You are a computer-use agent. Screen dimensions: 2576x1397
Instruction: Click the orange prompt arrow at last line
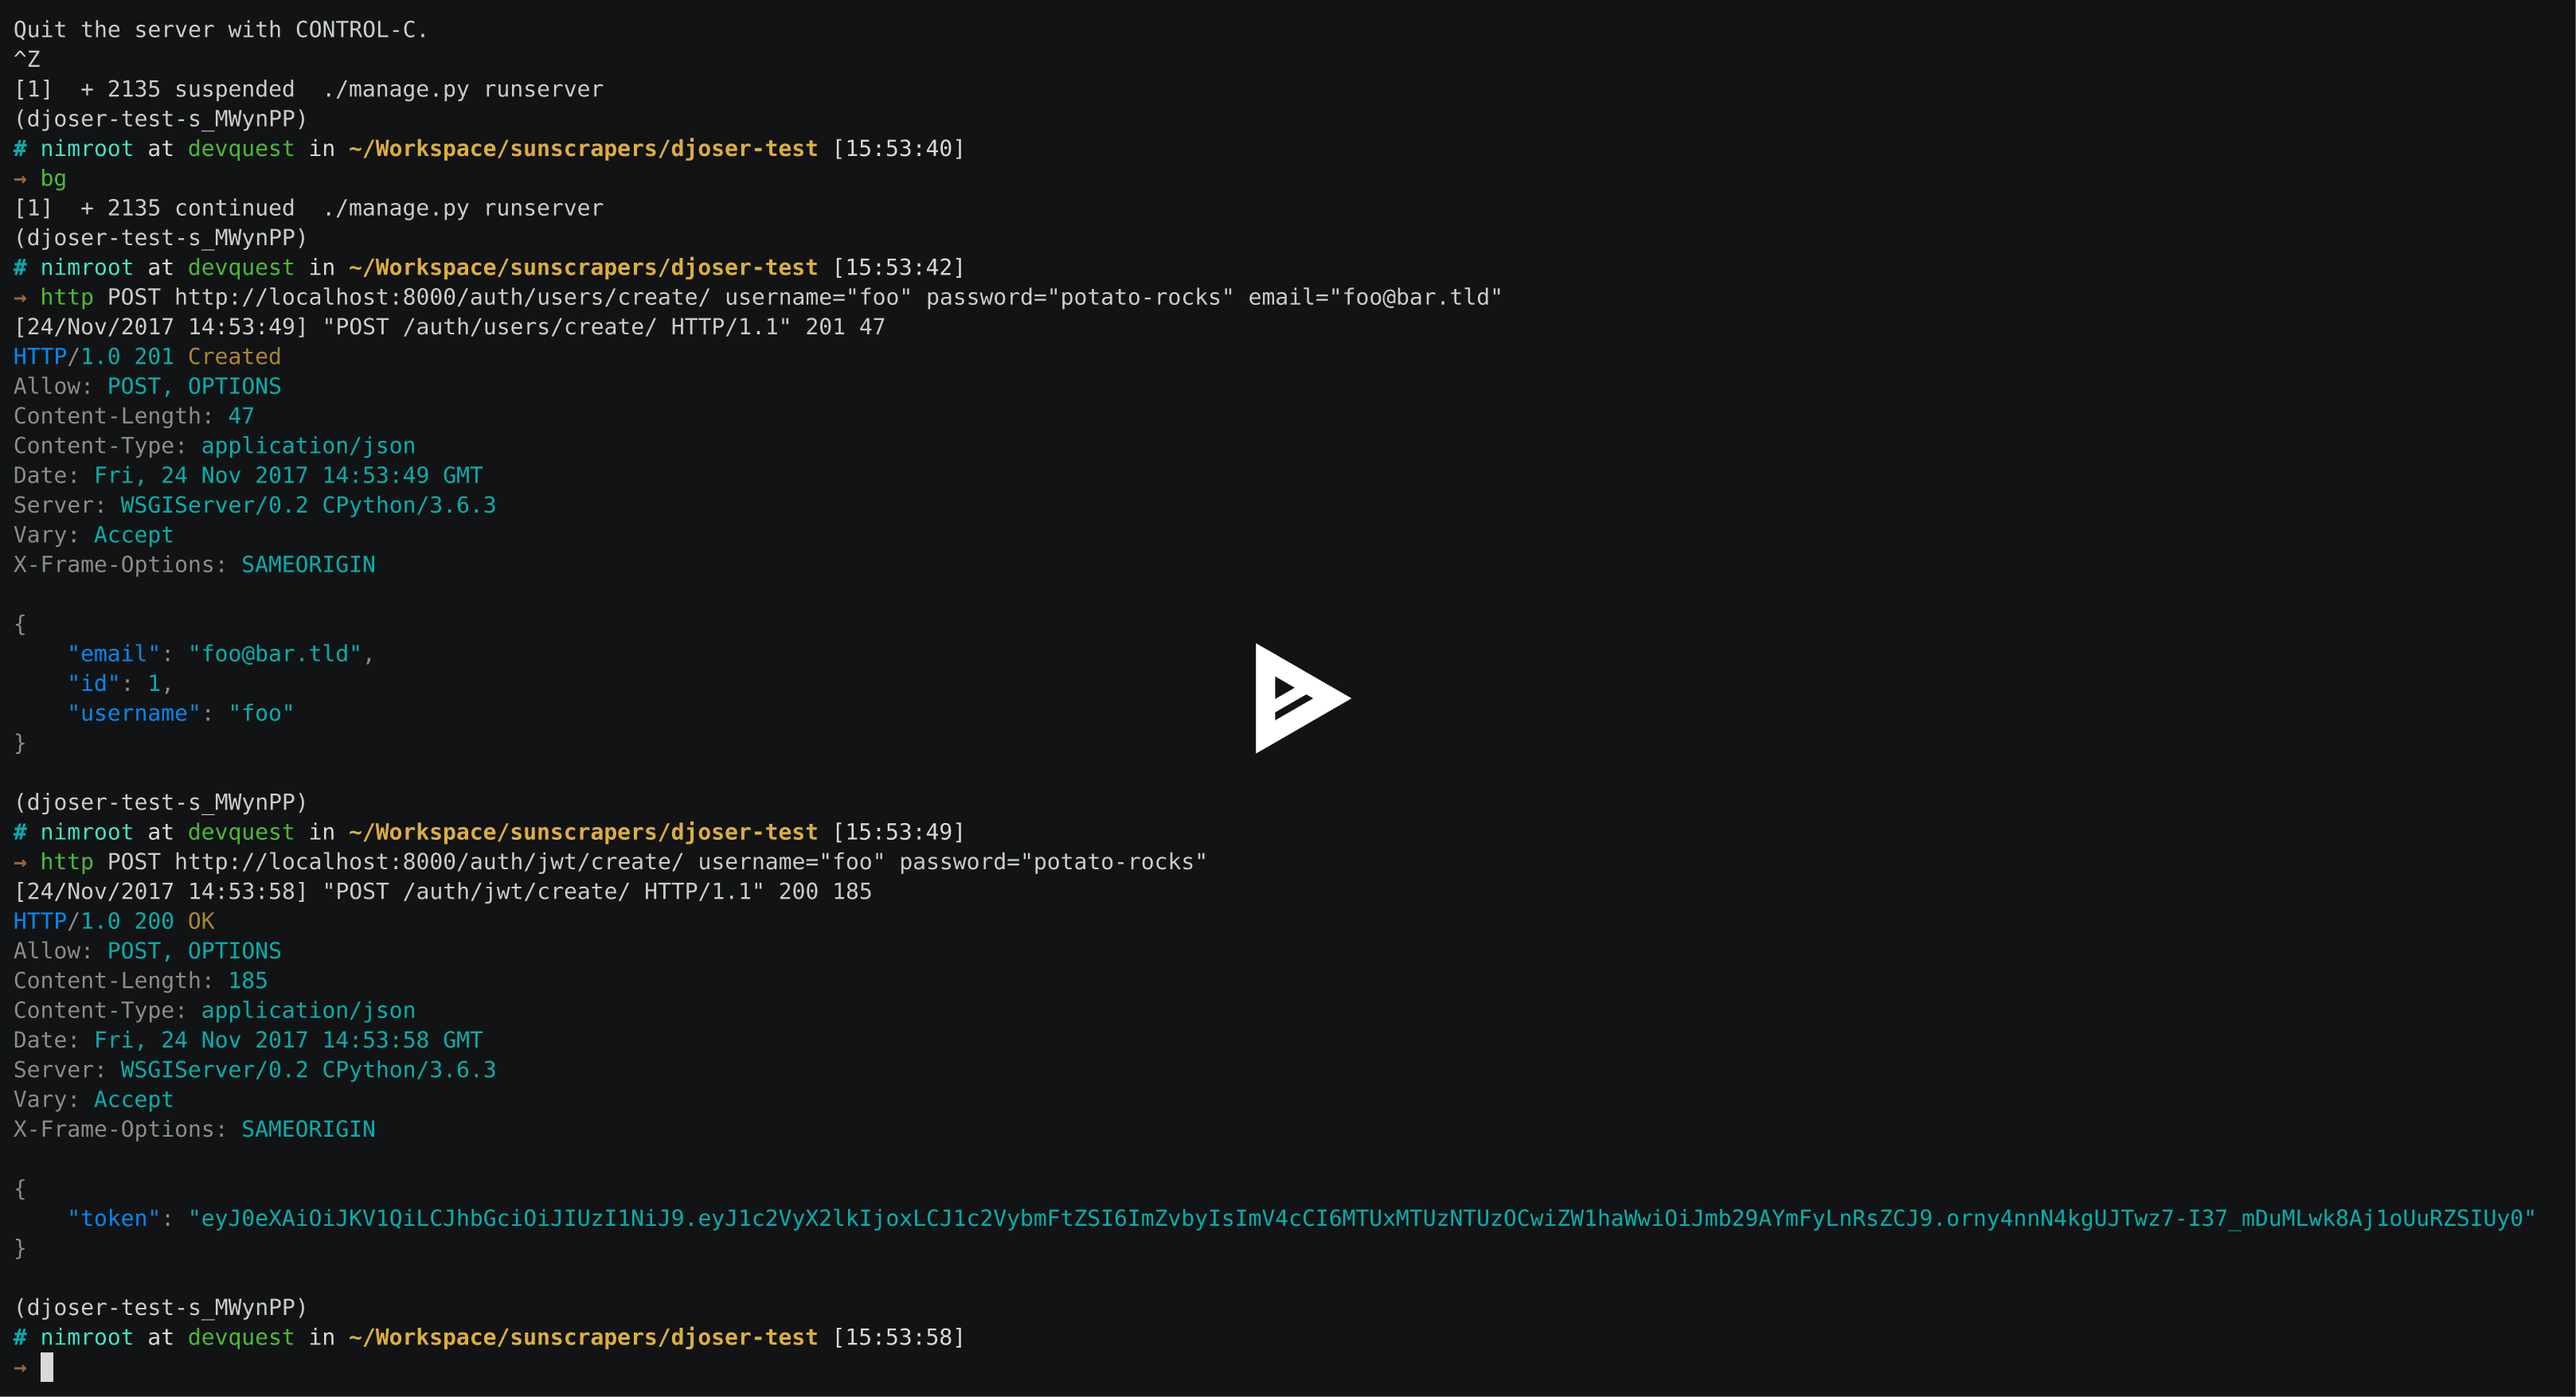click(x=20, y=1367)
